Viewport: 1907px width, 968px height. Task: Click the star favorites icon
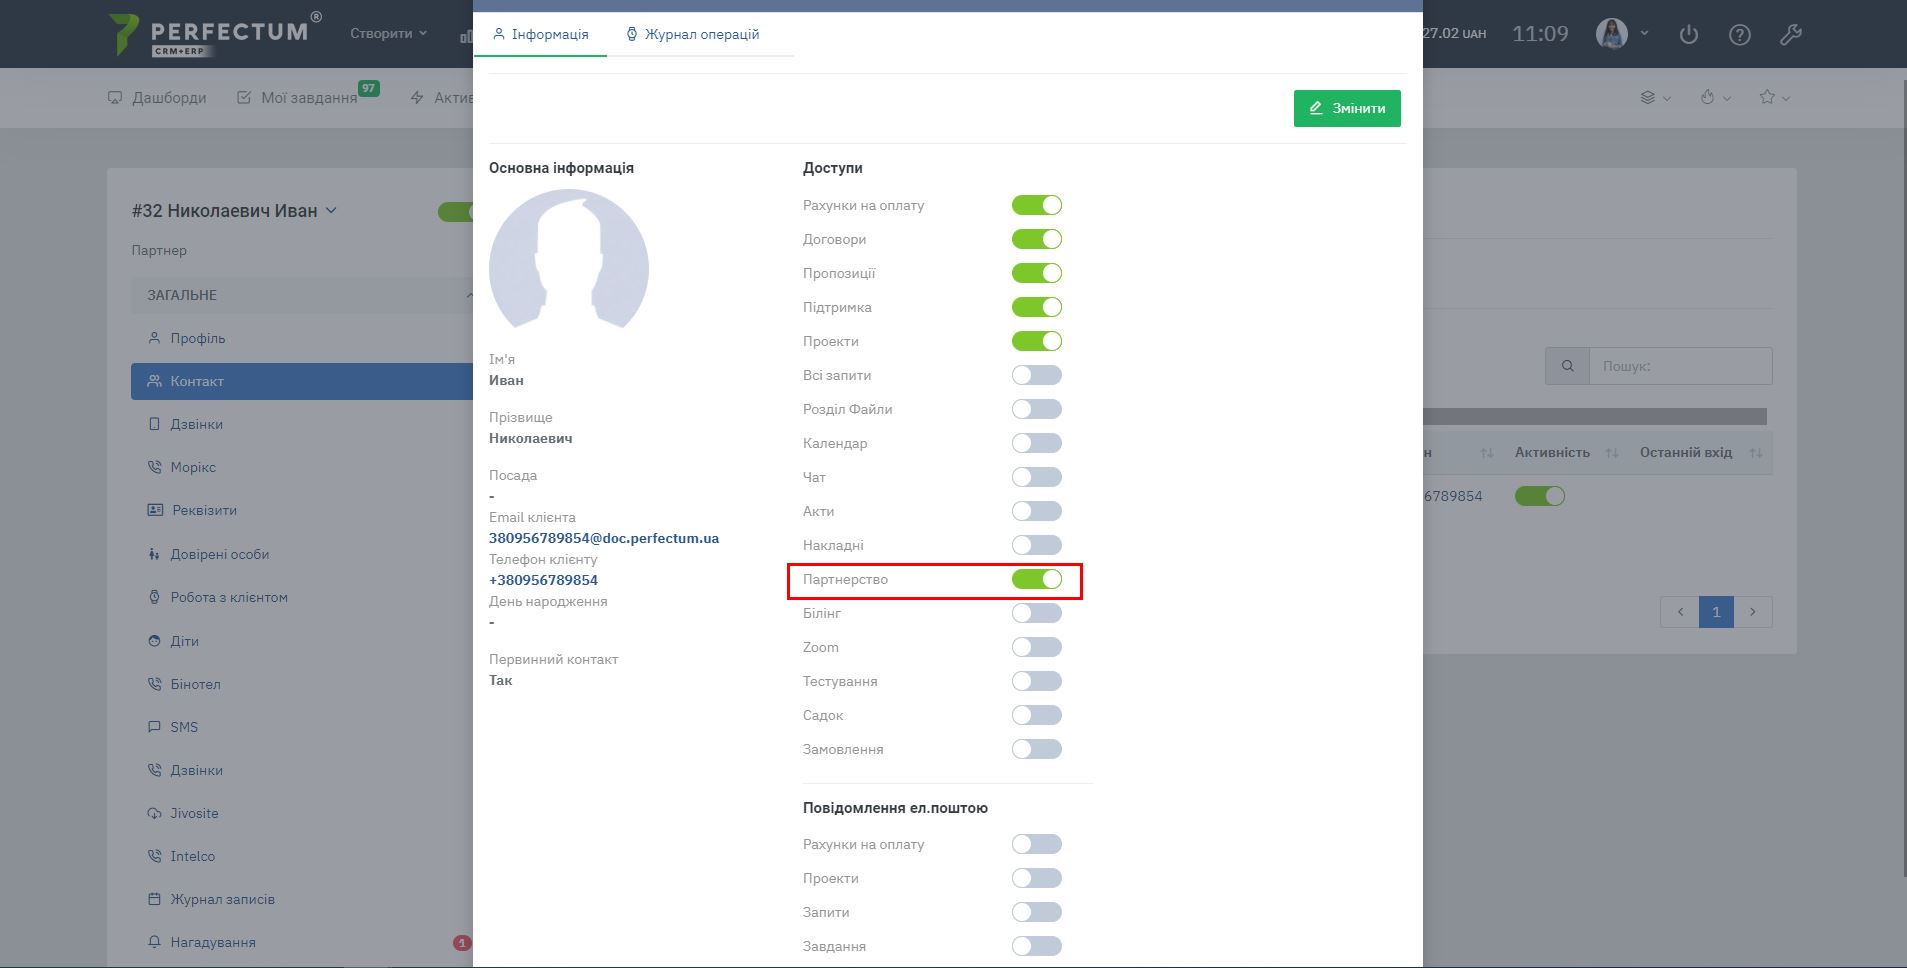1767,97
